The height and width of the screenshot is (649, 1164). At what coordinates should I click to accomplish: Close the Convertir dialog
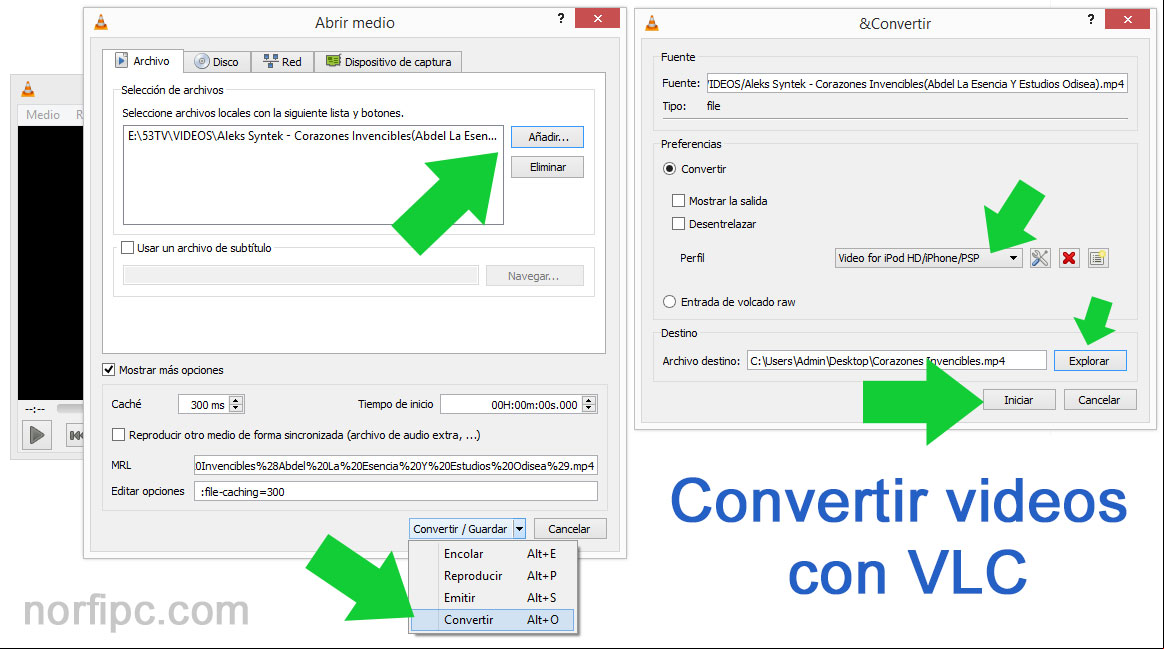pyautogui.click(x=1128, y=19)
